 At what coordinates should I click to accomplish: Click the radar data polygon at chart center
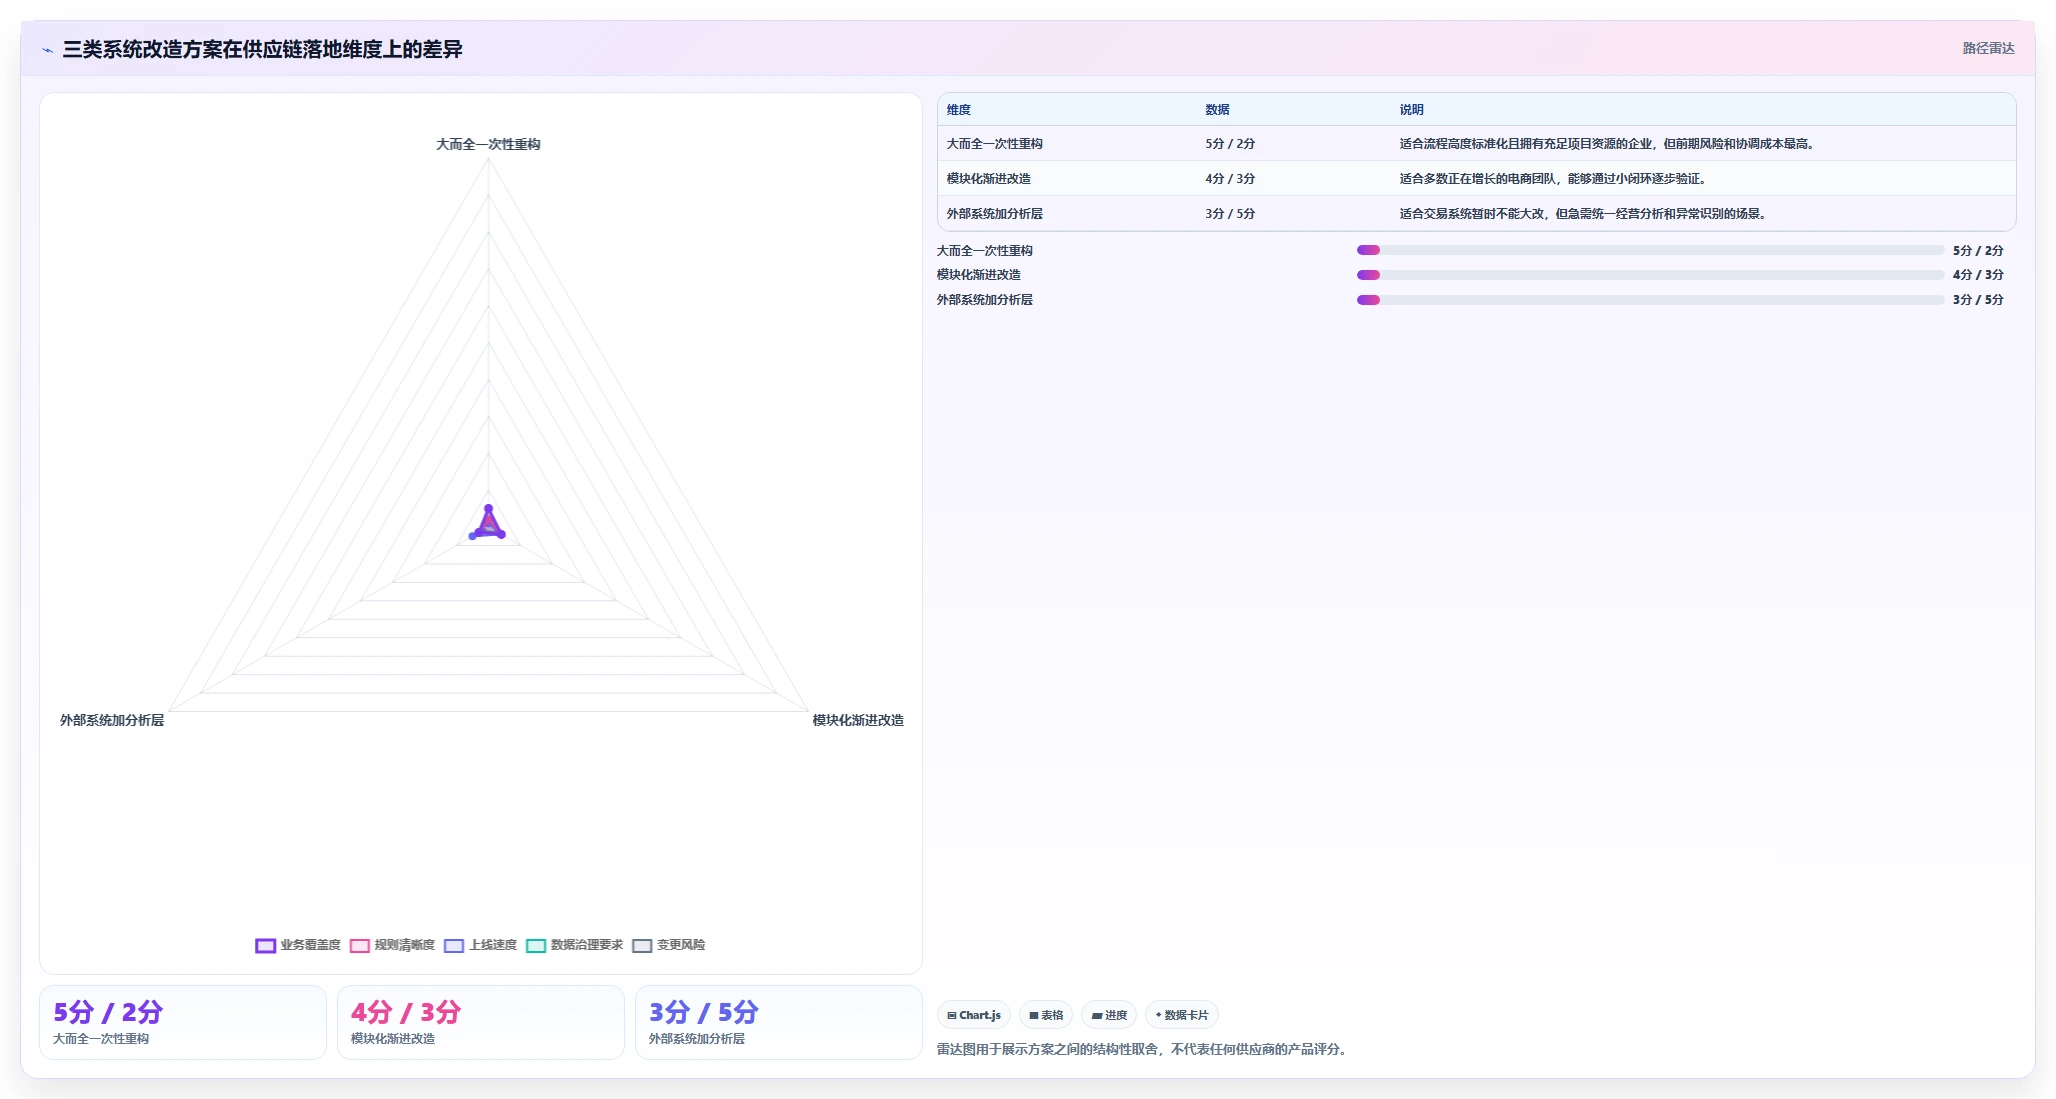[488, 526]
